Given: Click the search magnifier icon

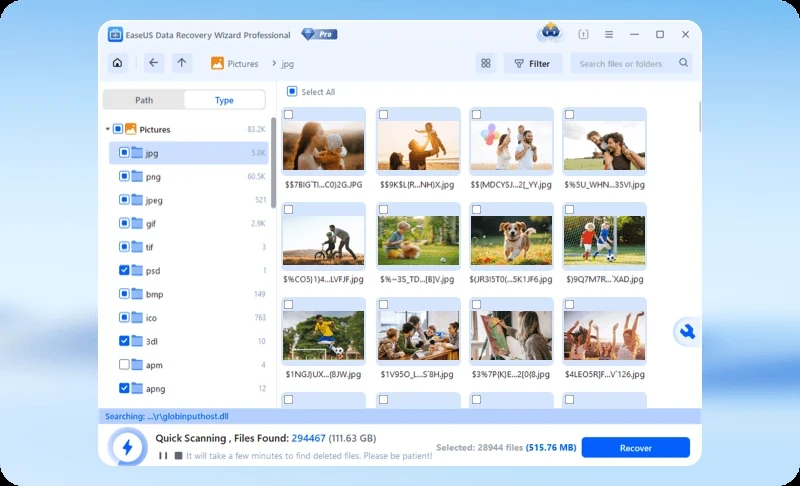Looking at the screenshot, I should click(x=683, y=63).
